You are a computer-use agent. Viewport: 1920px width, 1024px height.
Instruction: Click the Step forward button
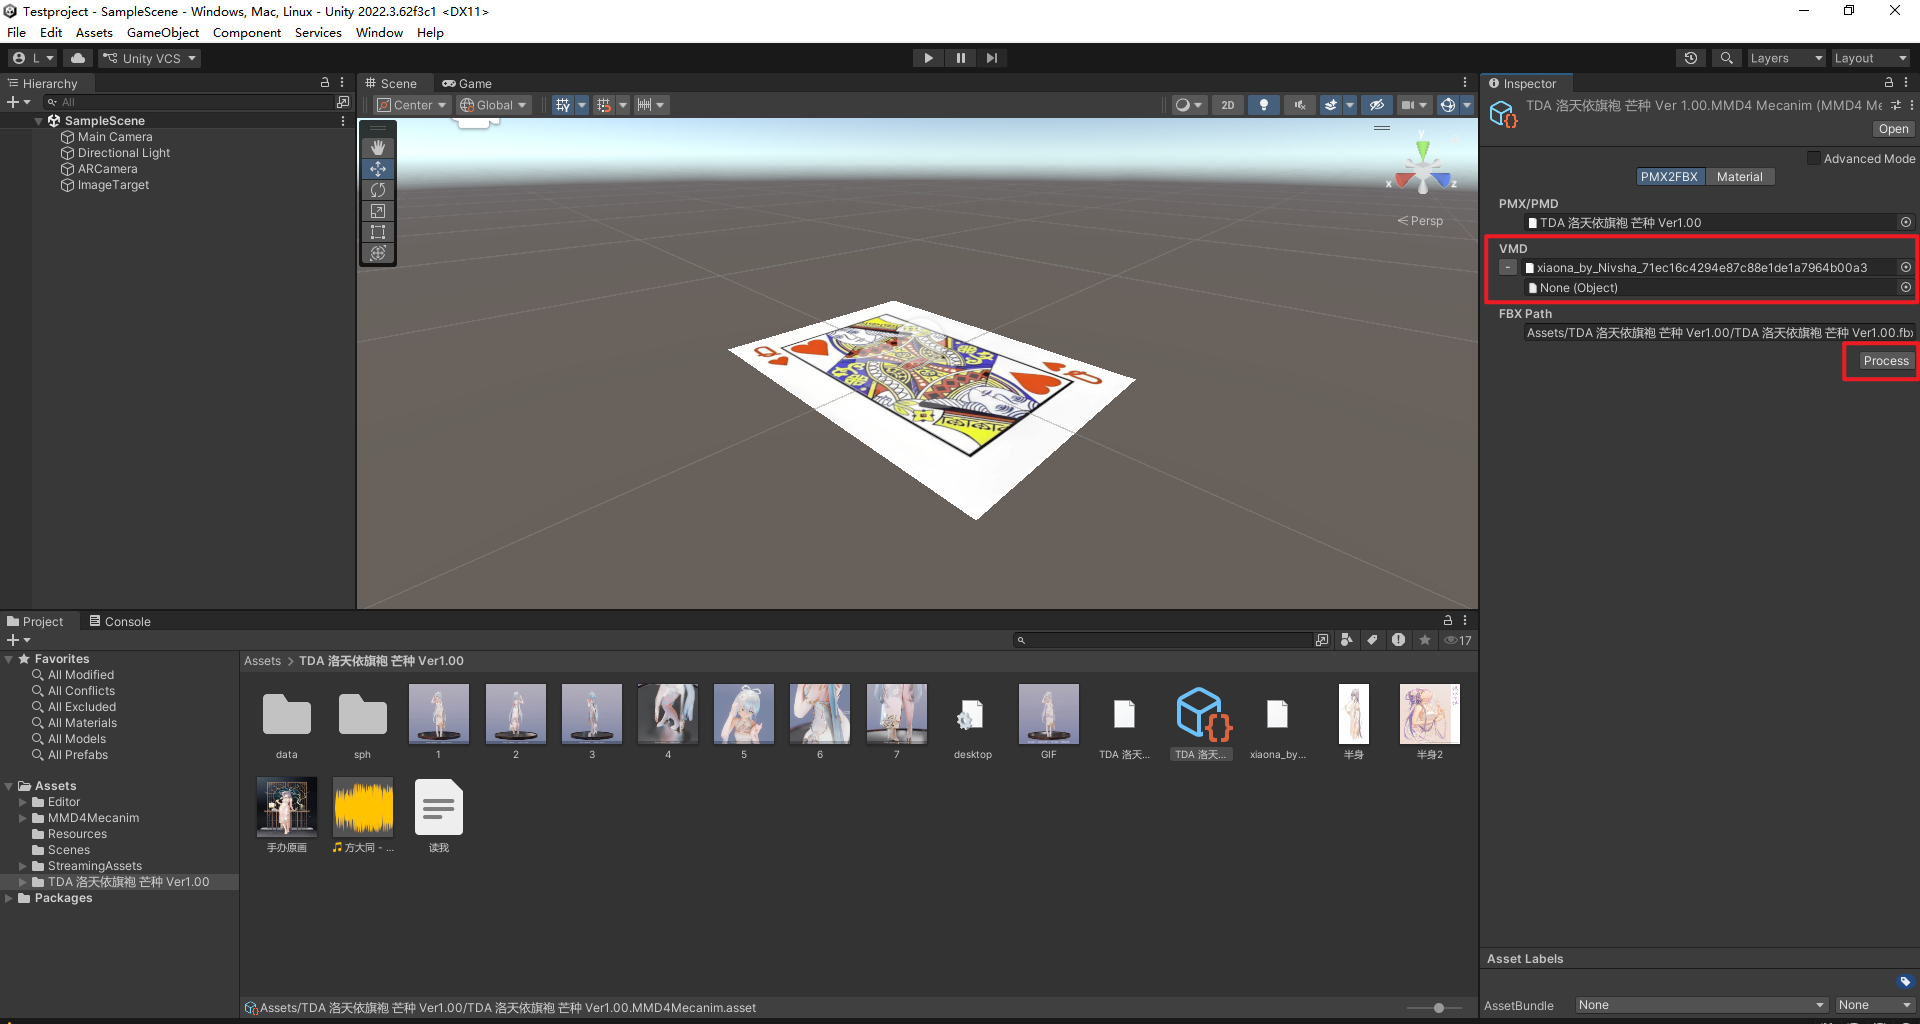pos(991,58)
